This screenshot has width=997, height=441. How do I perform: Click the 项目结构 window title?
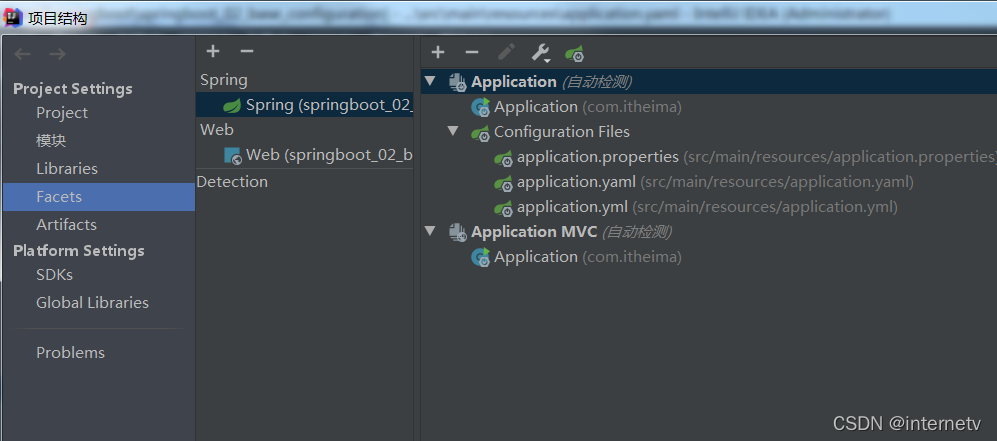(57, 18)
